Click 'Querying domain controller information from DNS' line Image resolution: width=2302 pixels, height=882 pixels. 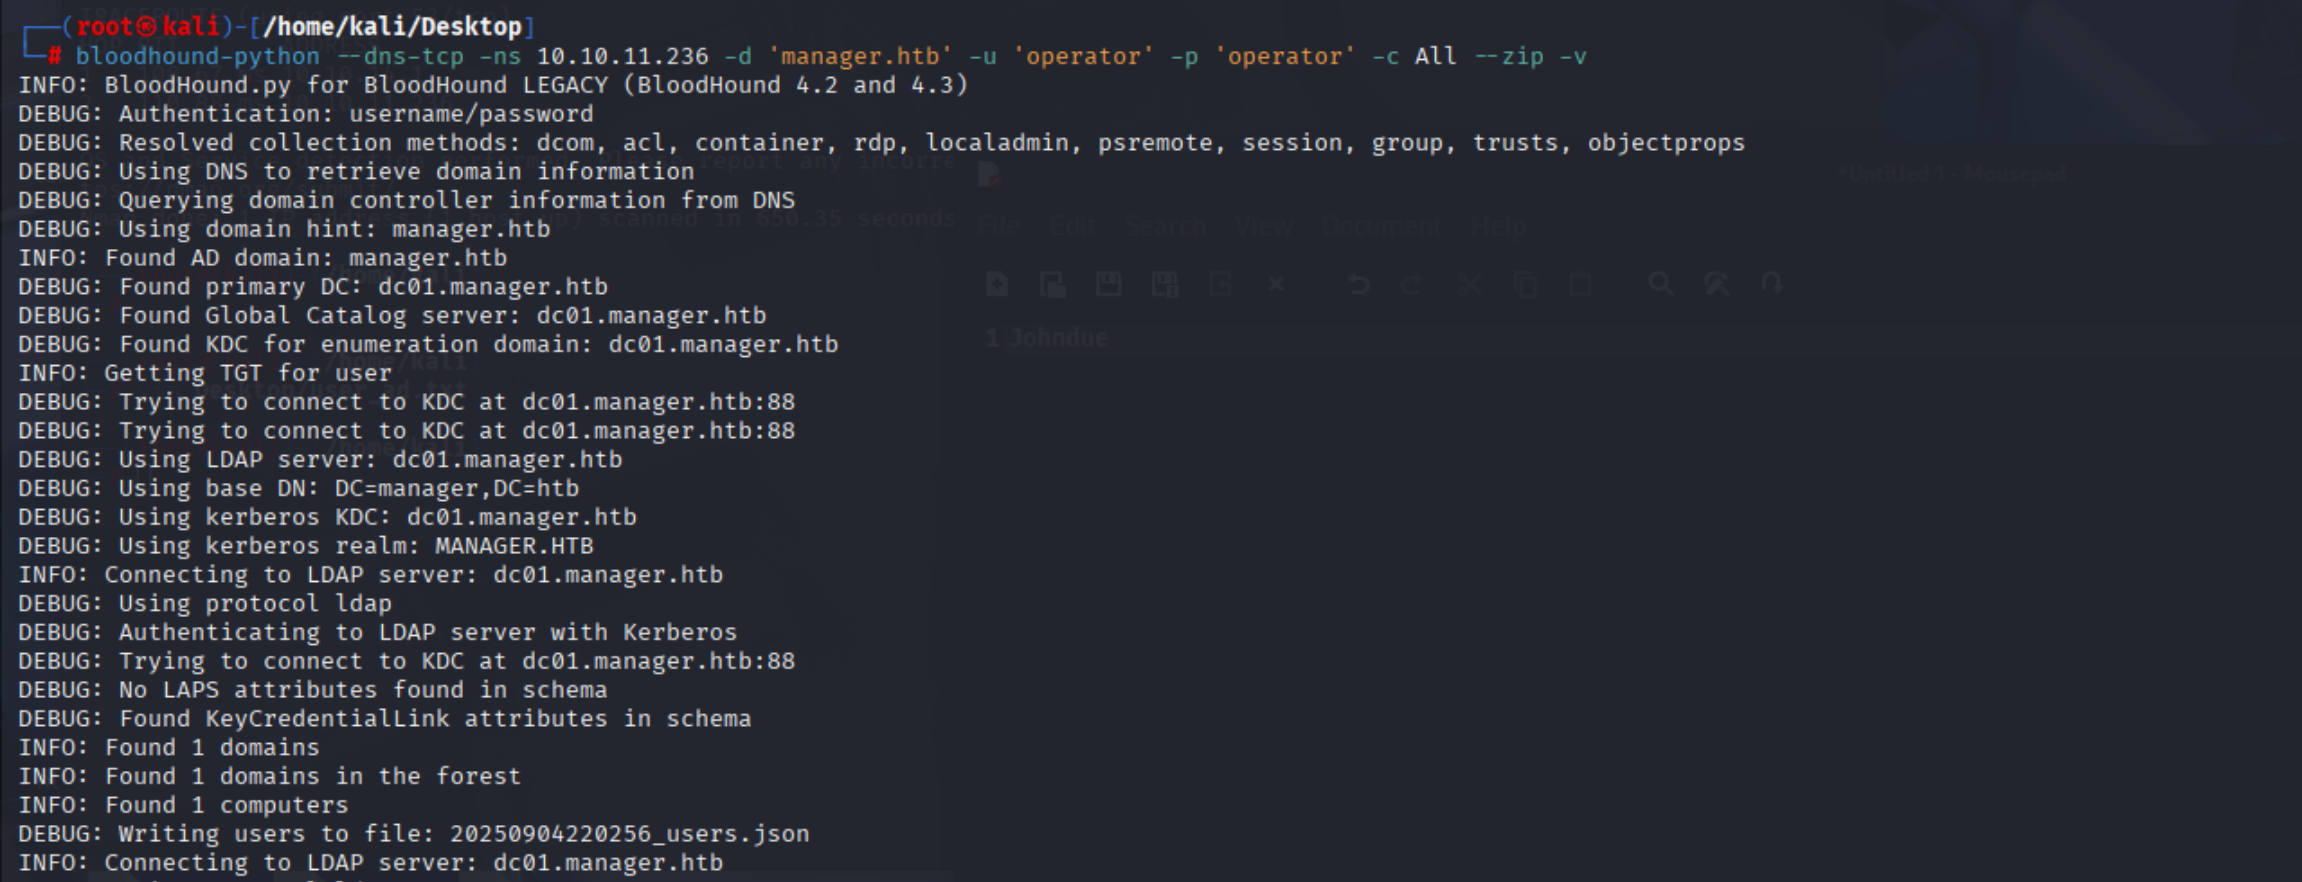click(406, 201)
